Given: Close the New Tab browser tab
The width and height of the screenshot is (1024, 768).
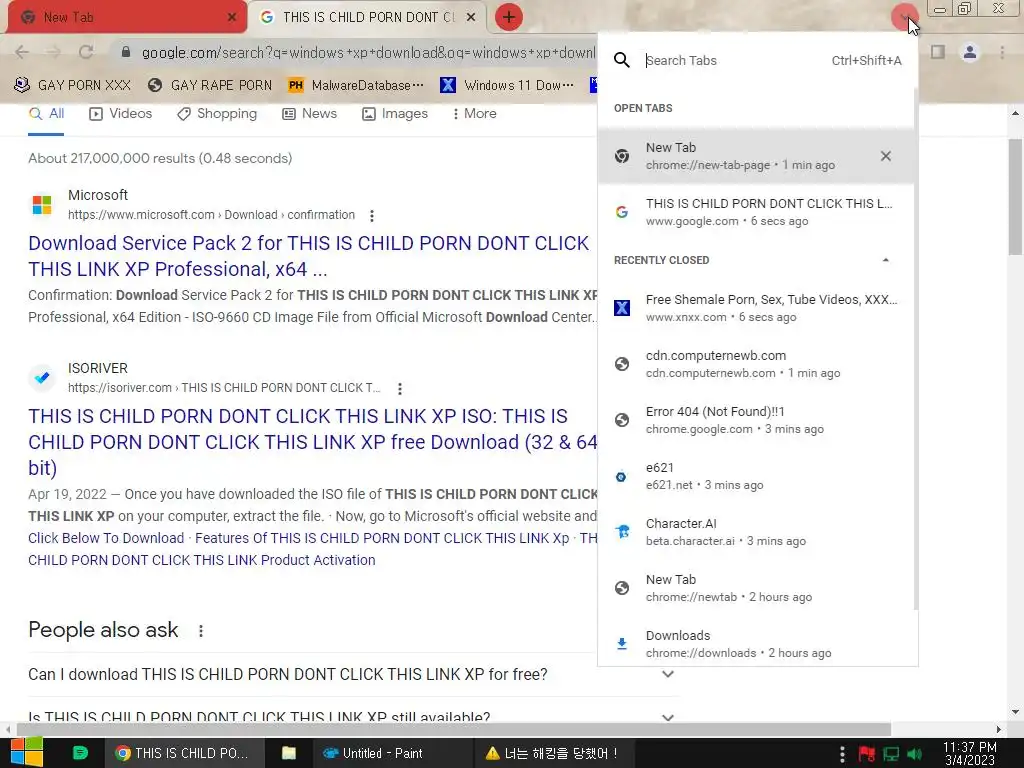Looking at the screenshot, I should pyautogui.click(x=231, y=18).
